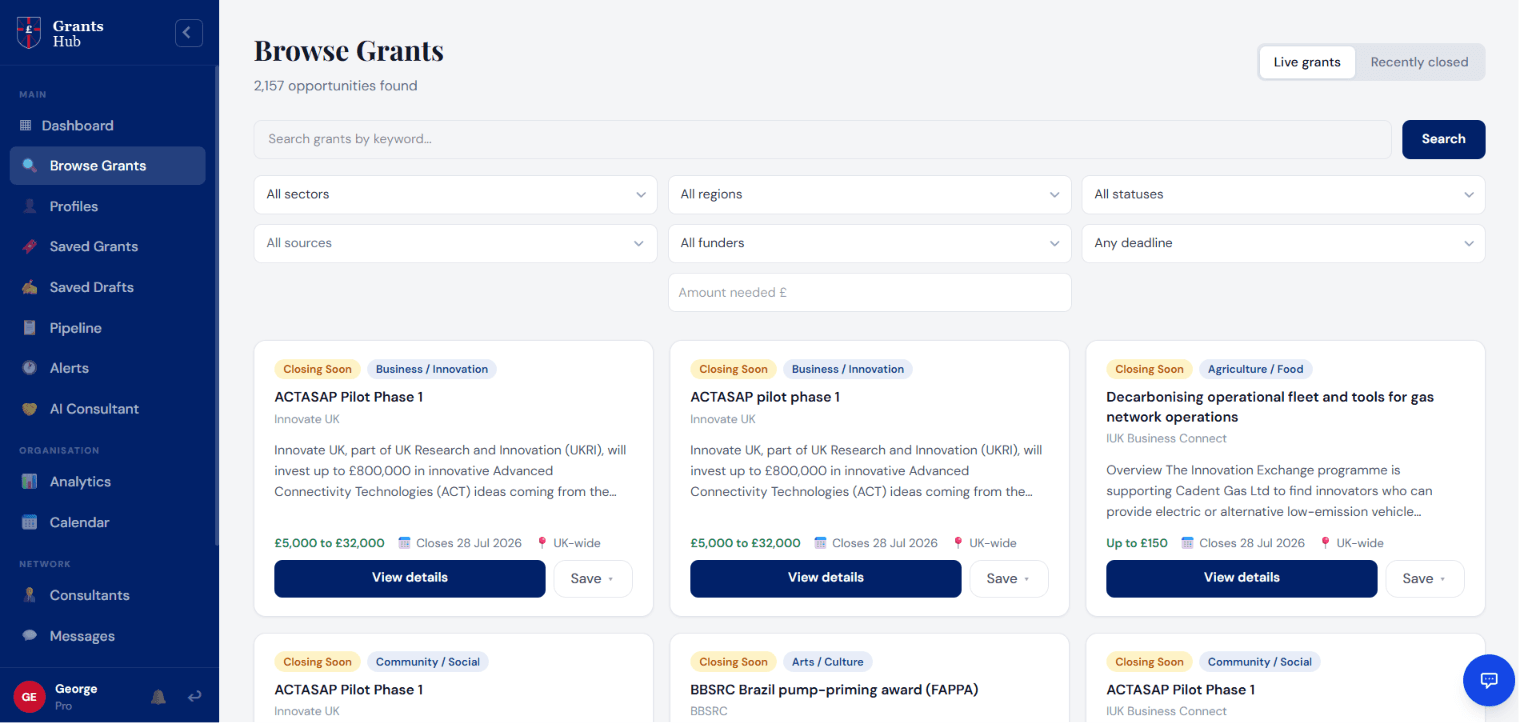Screen dimensions: 1519x723
Task: Click the Saved Drafts icon
Action: (30, 287)
